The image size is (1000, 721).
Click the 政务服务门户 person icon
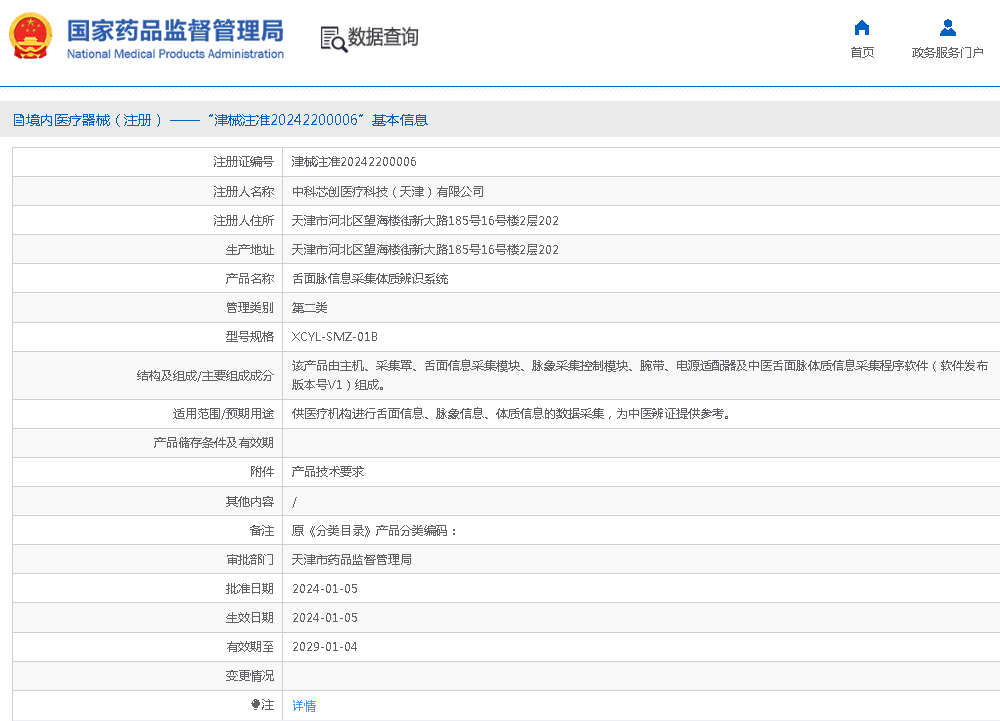(947, 28)
